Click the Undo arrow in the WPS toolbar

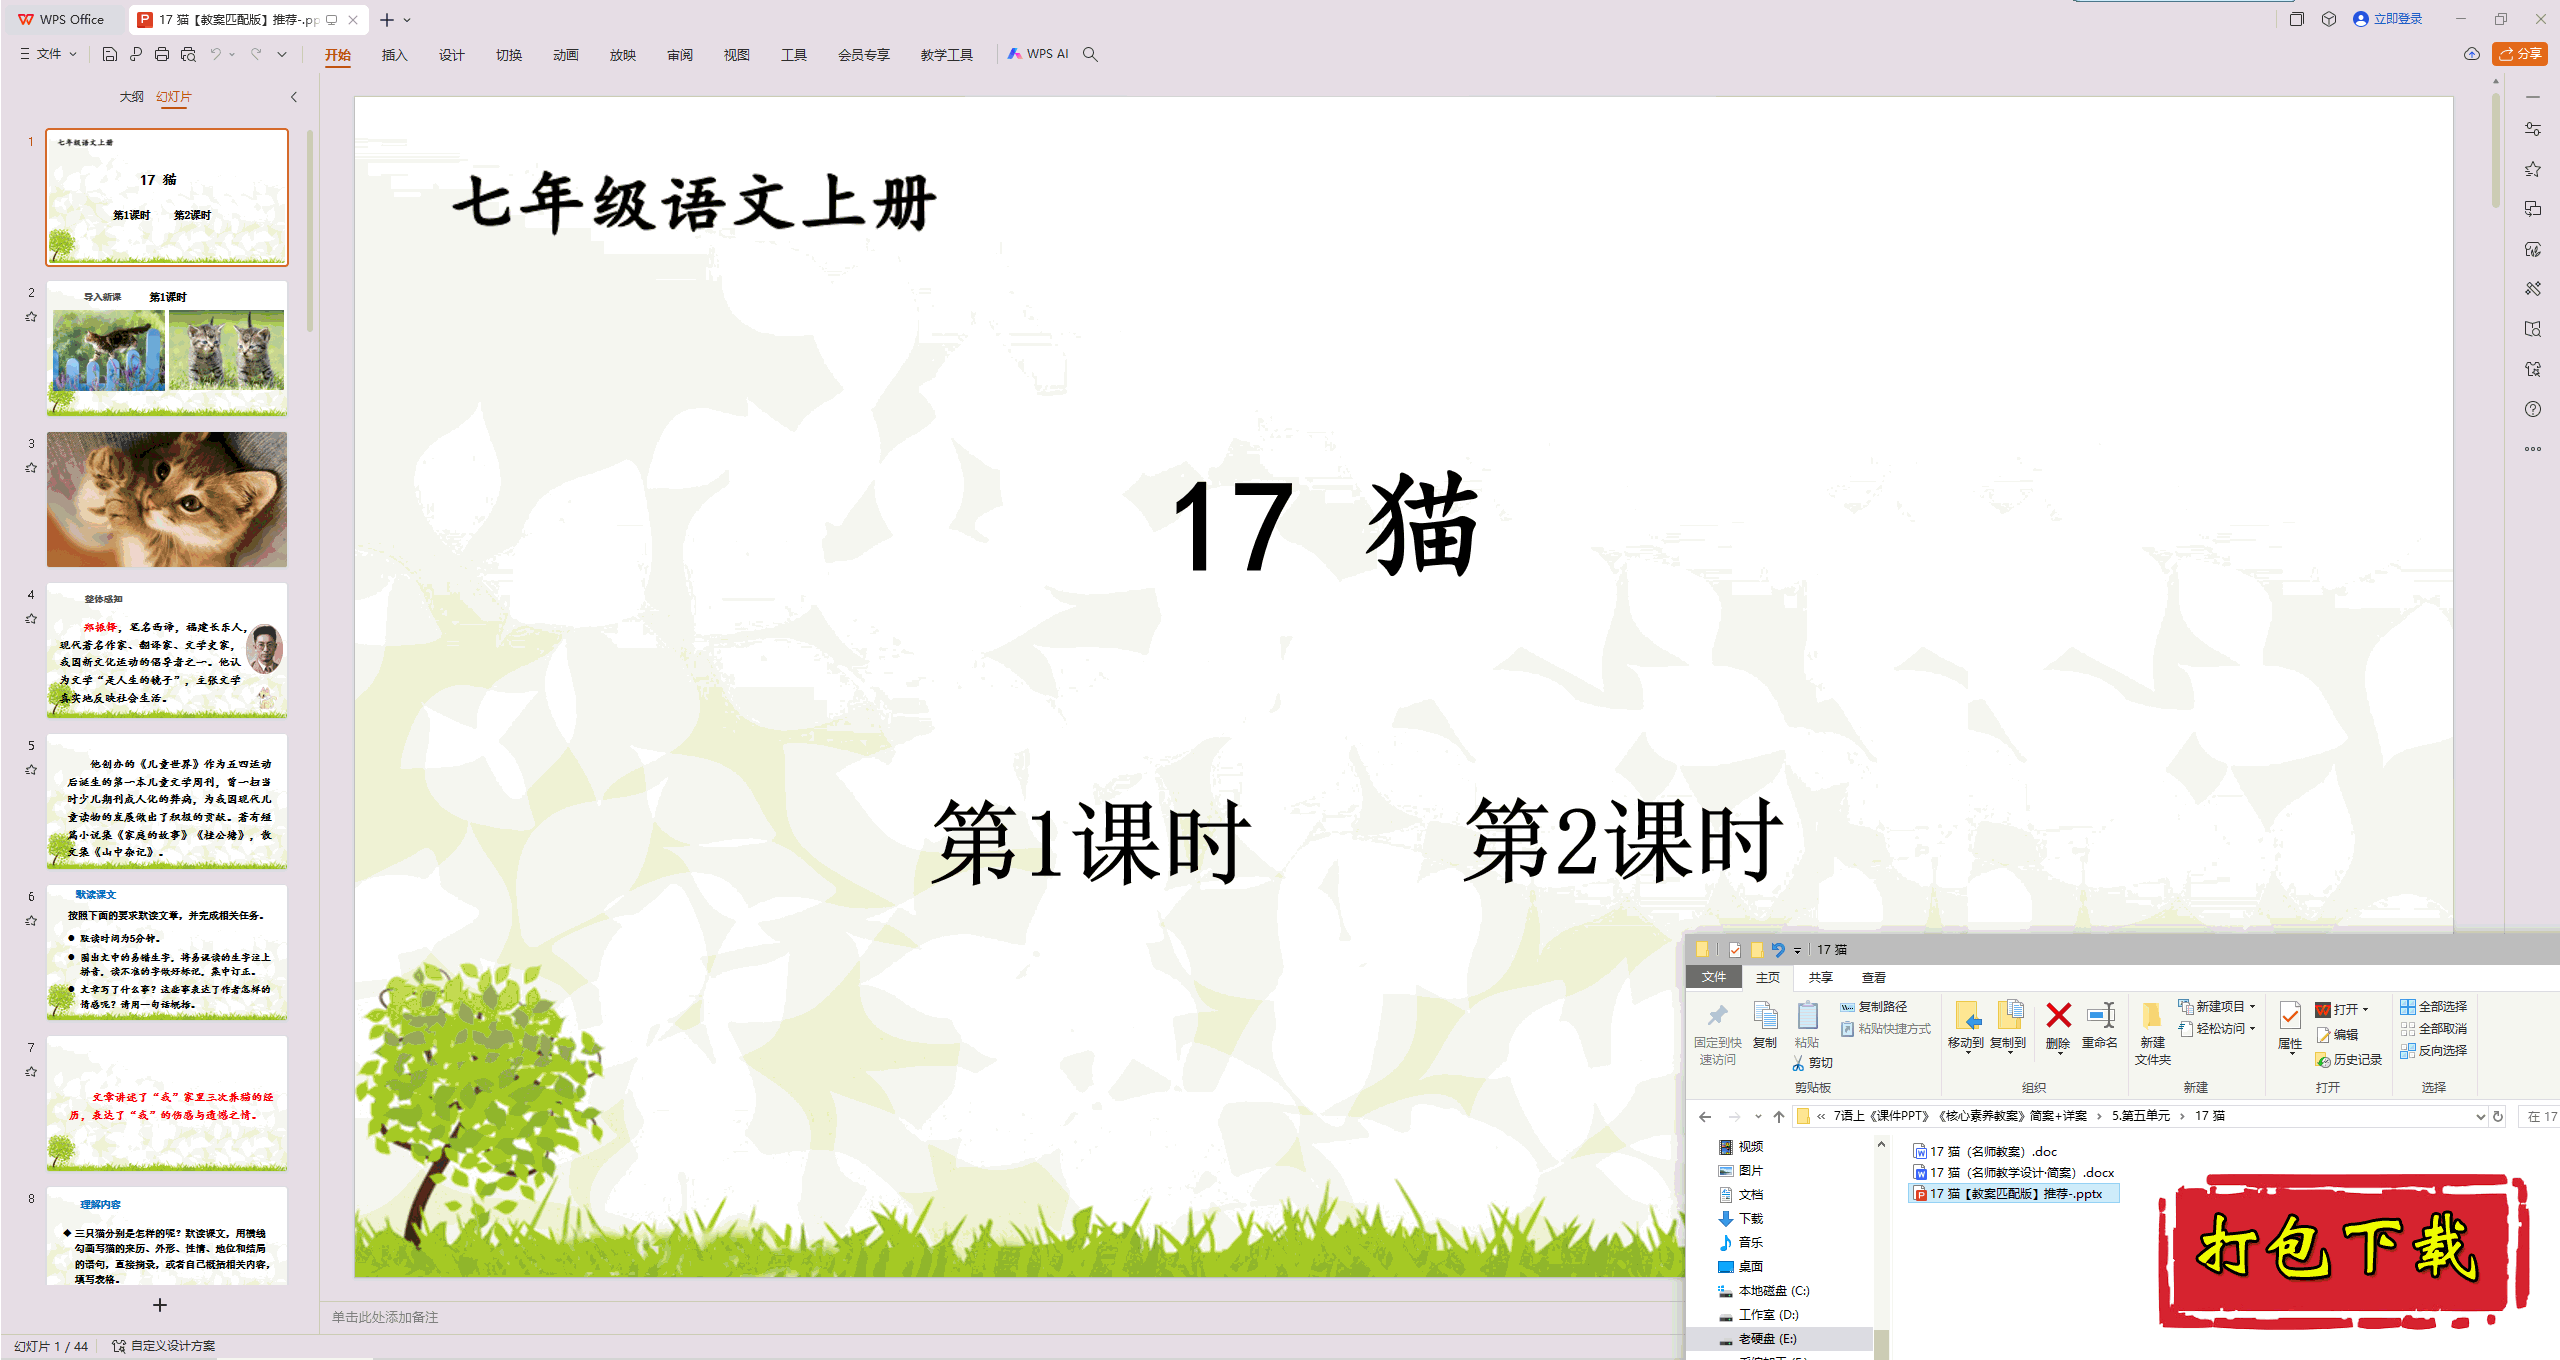pos(215,54)
